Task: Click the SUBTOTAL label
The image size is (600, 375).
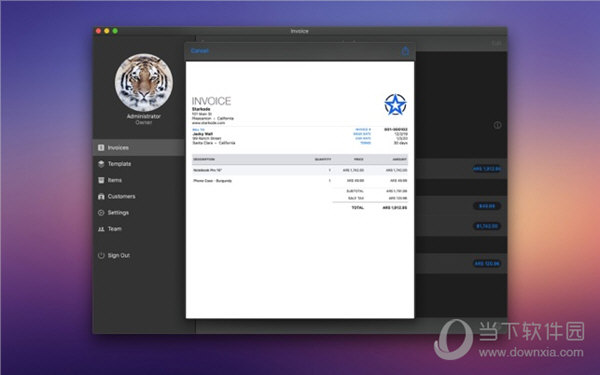Action: (x=355, y=191)
